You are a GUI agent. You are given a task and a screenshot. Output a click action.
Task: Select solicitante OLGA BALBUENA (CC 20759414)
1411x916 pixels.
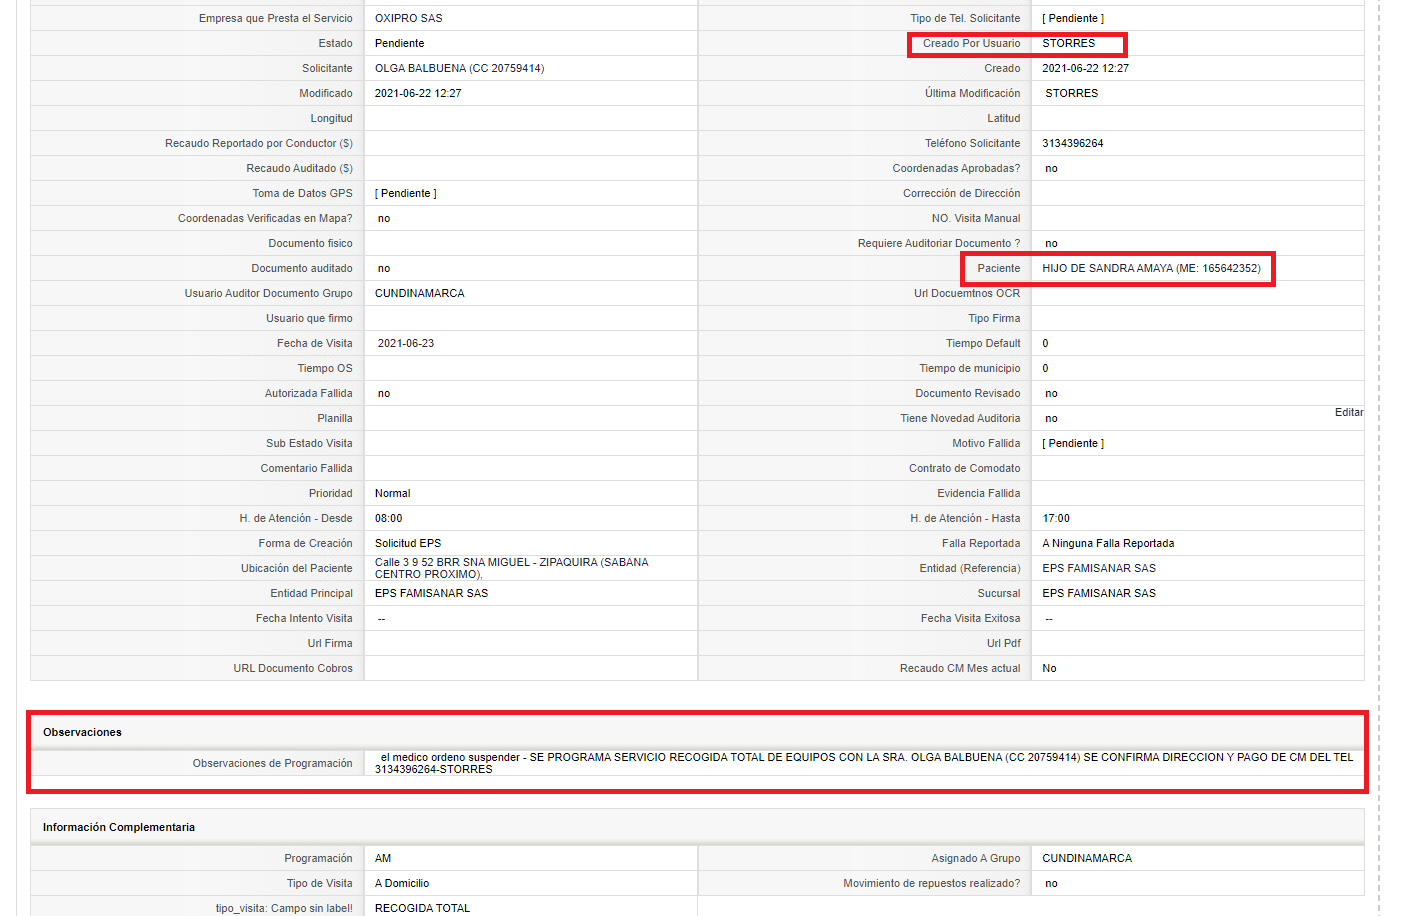click(459, 68)
